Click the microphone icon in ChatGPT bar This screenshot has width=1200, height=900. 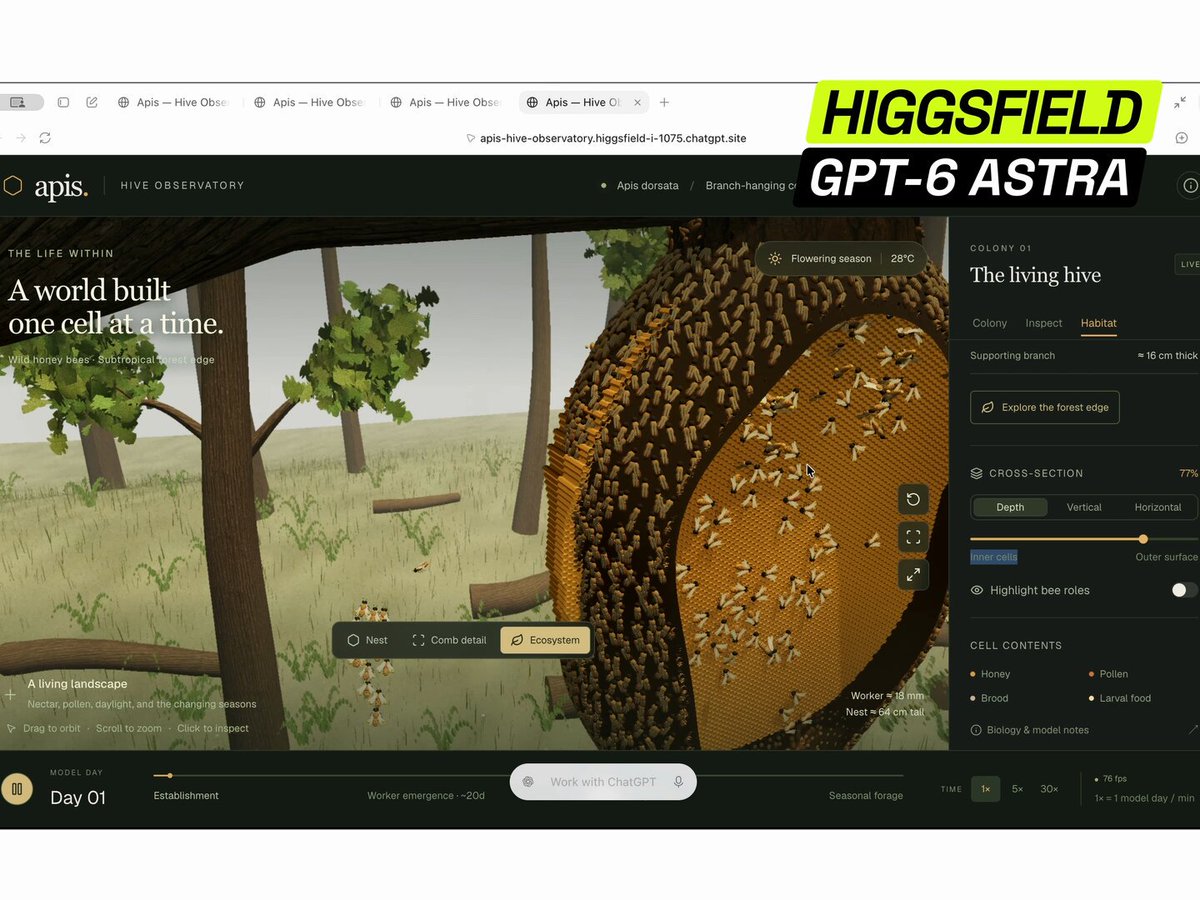pyautogui.click(x=678, y=782)
